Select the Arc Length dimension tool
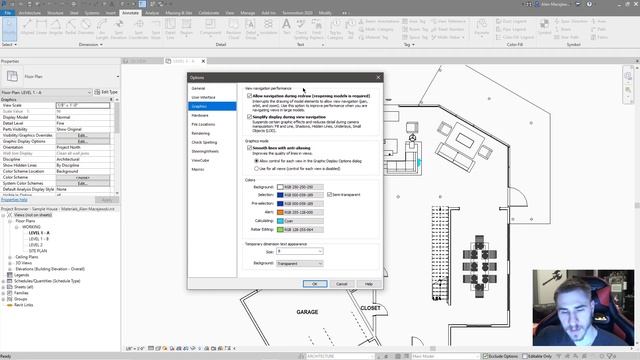This screenshot has width=640, height=360. [x=102, y=29]
